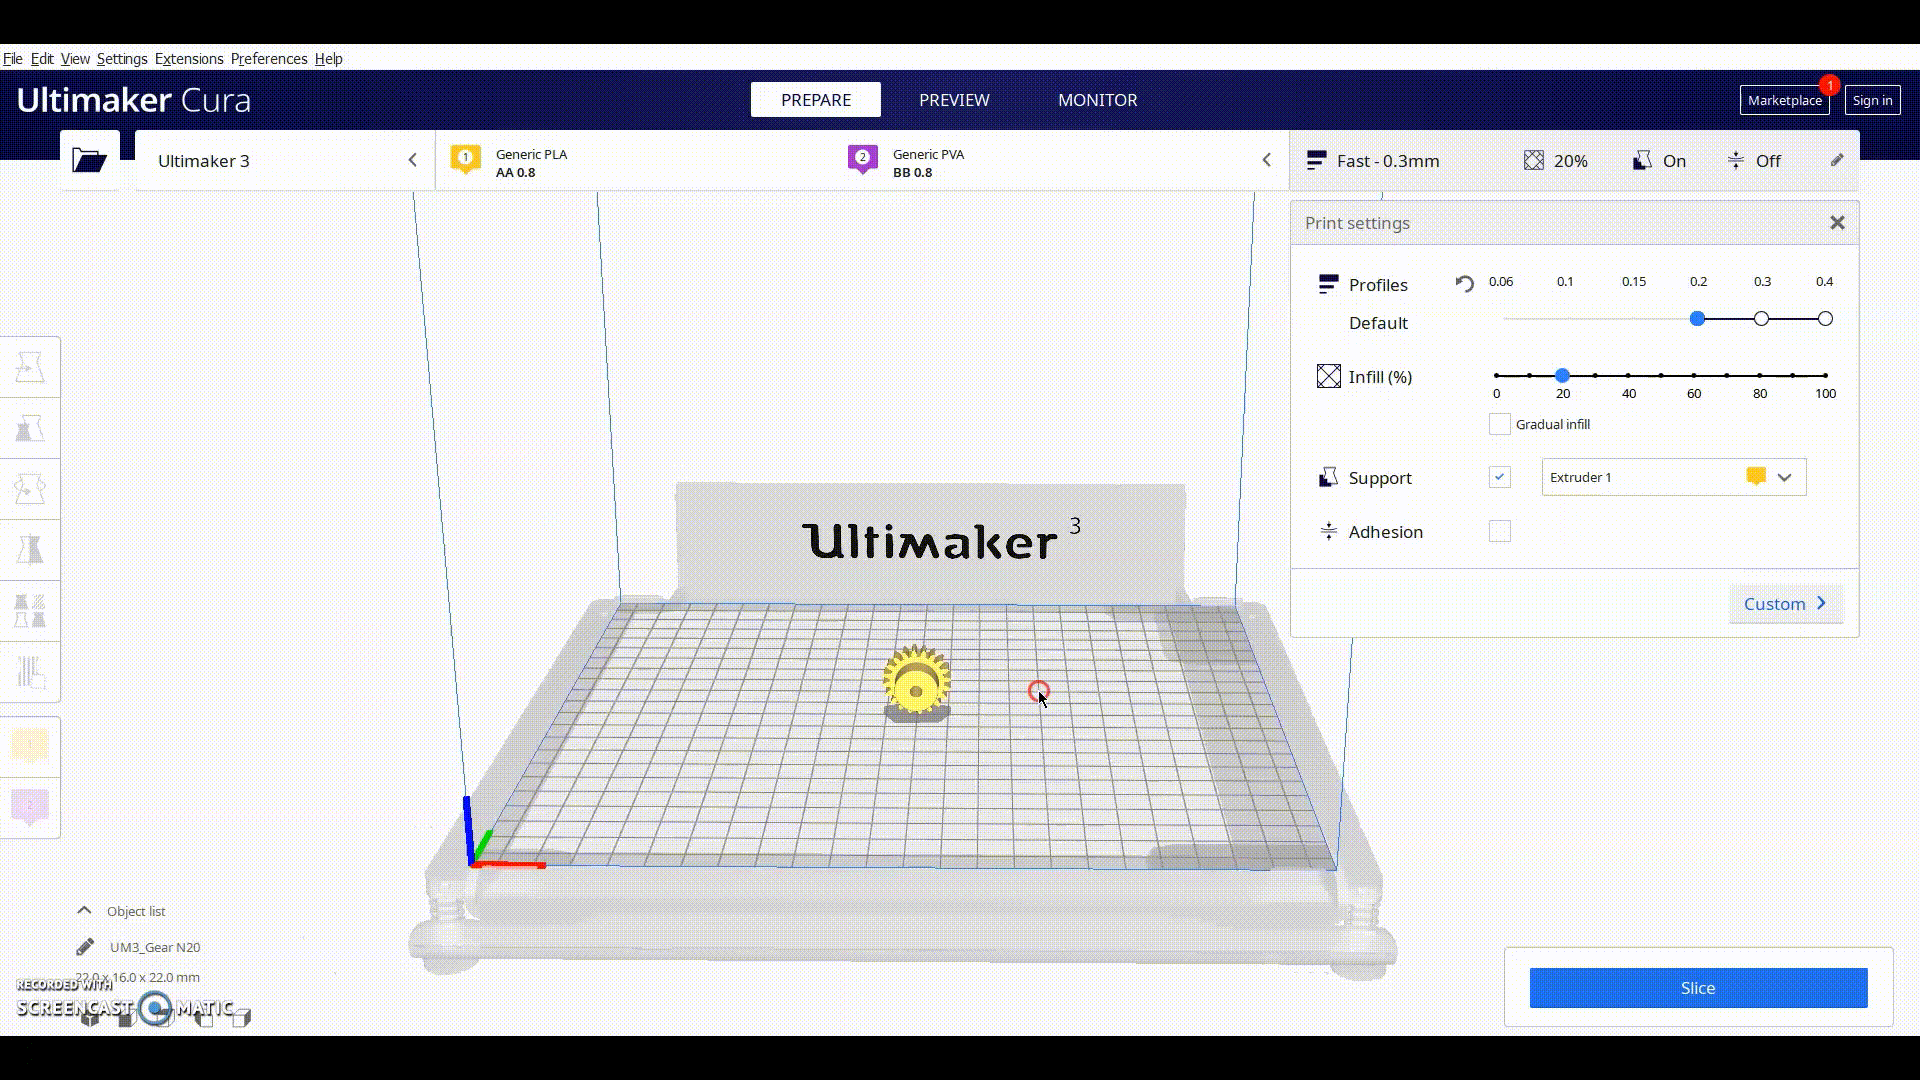1920x1080 pixels.
Task: Click the Profiles layers icon in panel
Action: (x=1328, y=284)
